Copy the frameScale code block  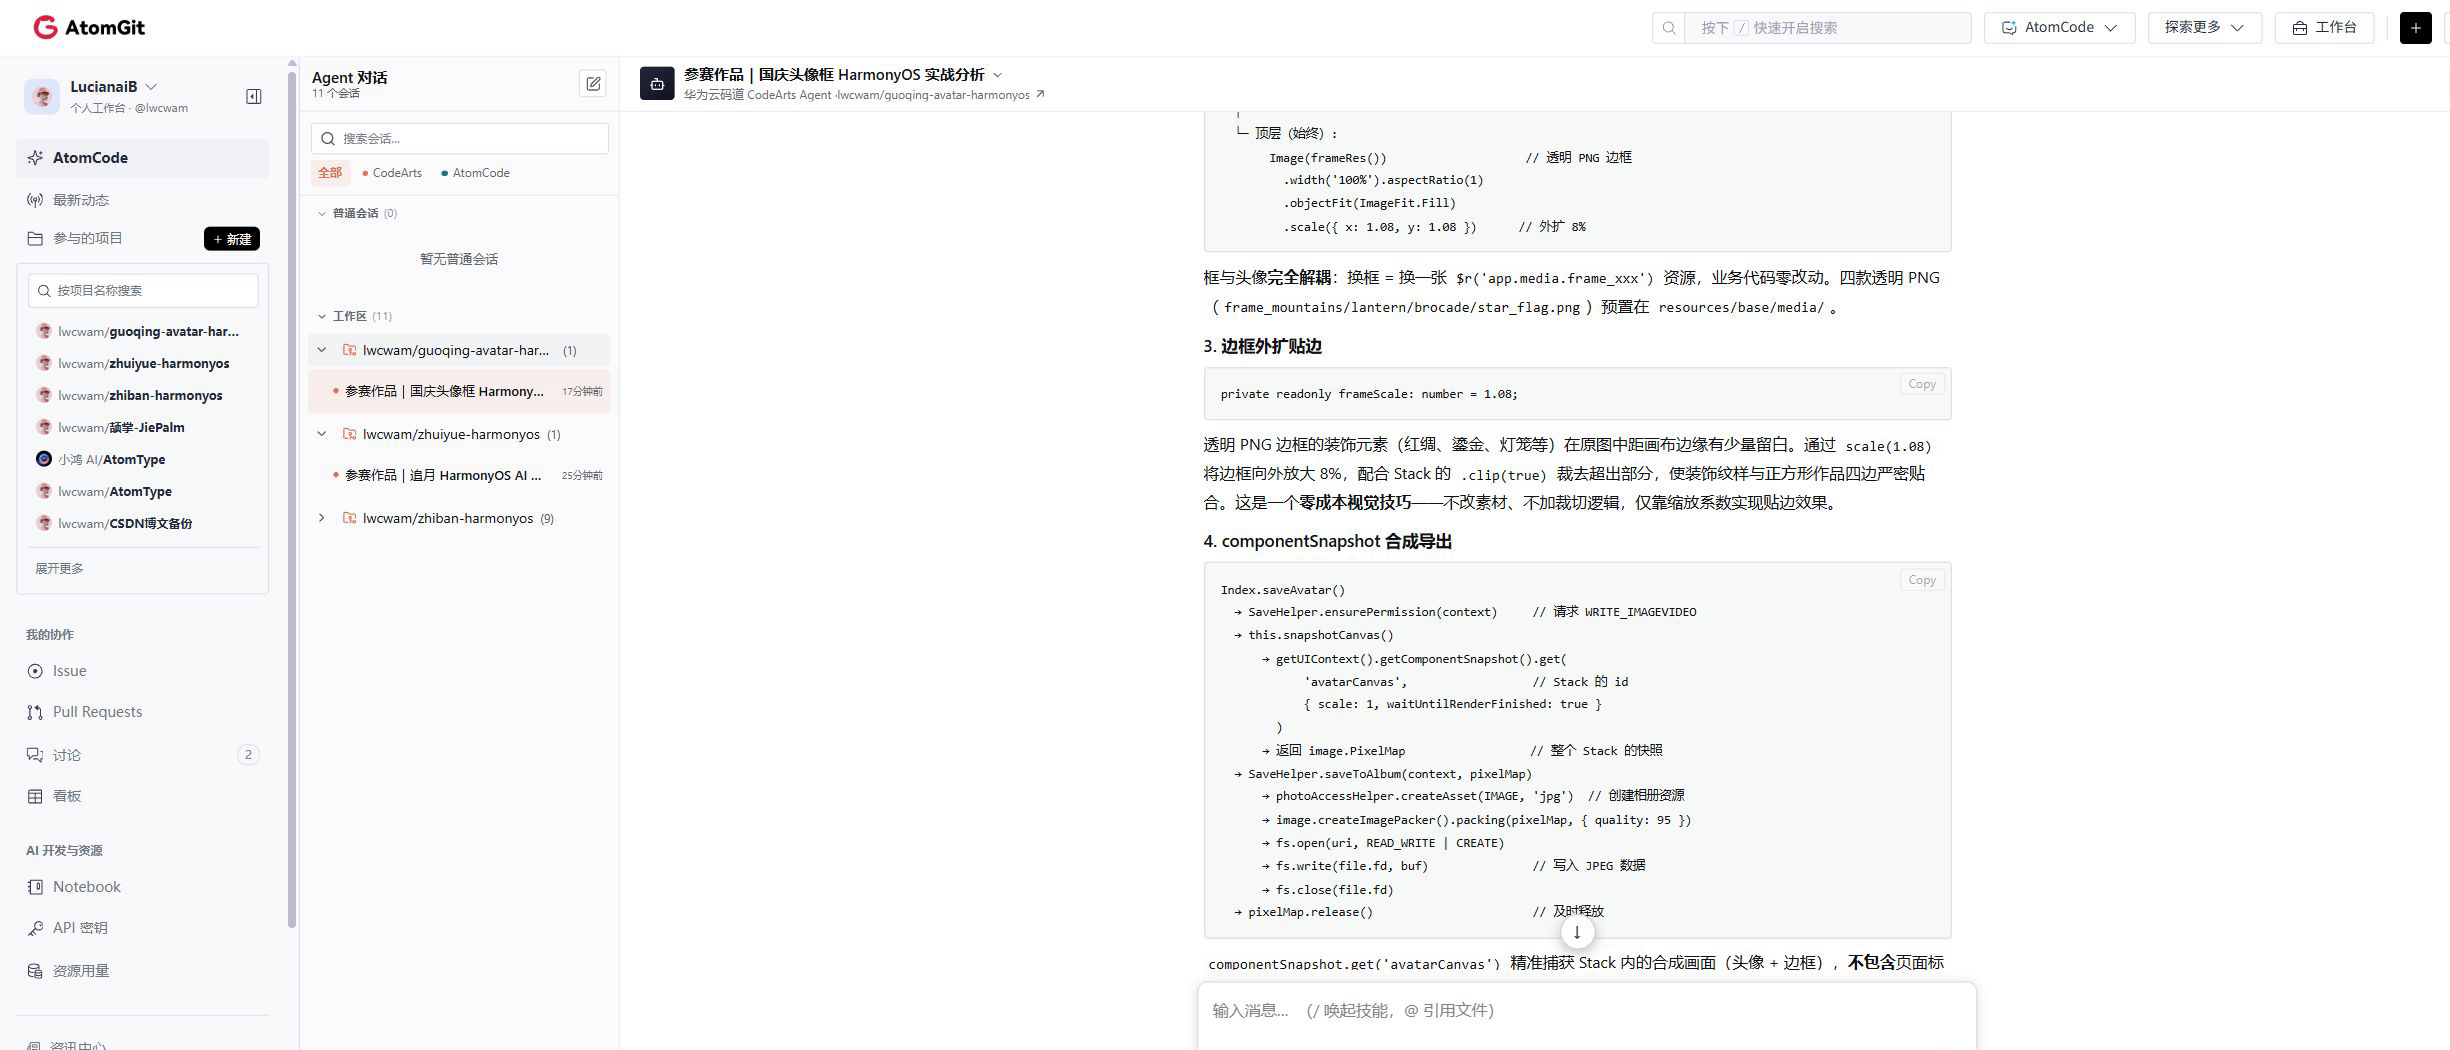(x=1921, y=384)
